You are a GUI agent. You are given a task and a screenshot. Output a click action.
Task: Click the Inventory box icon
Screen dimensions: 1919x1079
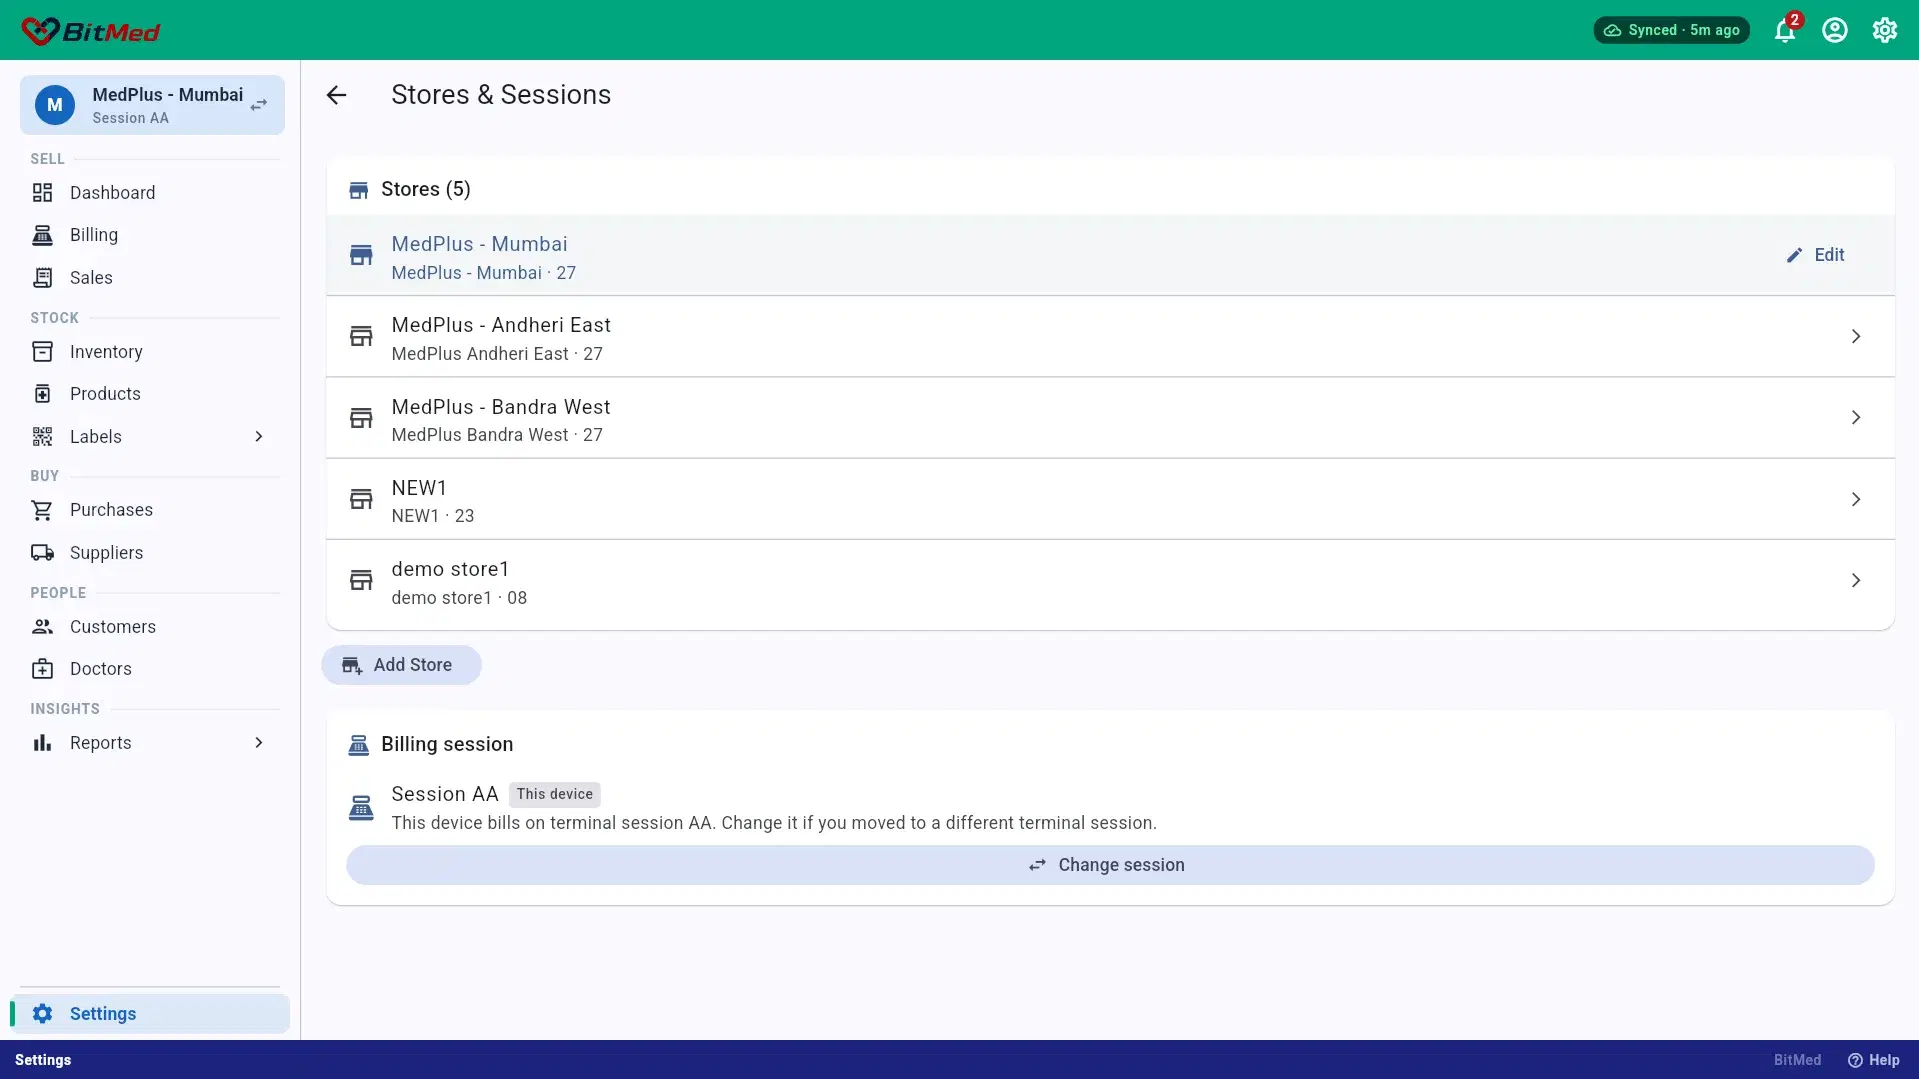[42, 352]
